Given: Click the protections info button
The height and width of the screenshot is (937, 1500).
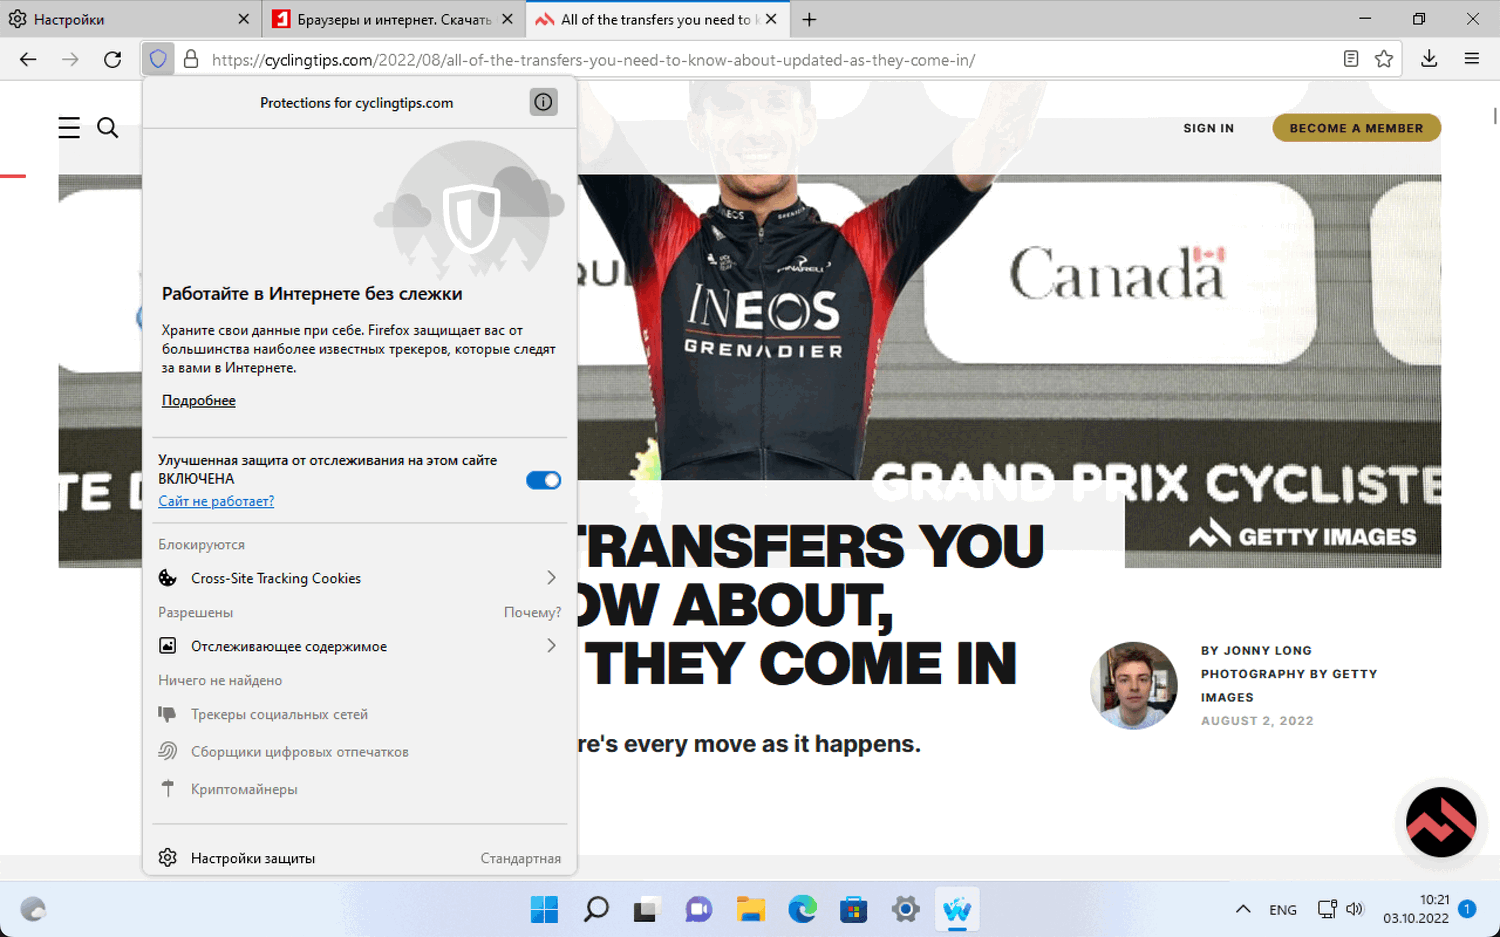Looking at the screenshot, I should pos(543,102).
